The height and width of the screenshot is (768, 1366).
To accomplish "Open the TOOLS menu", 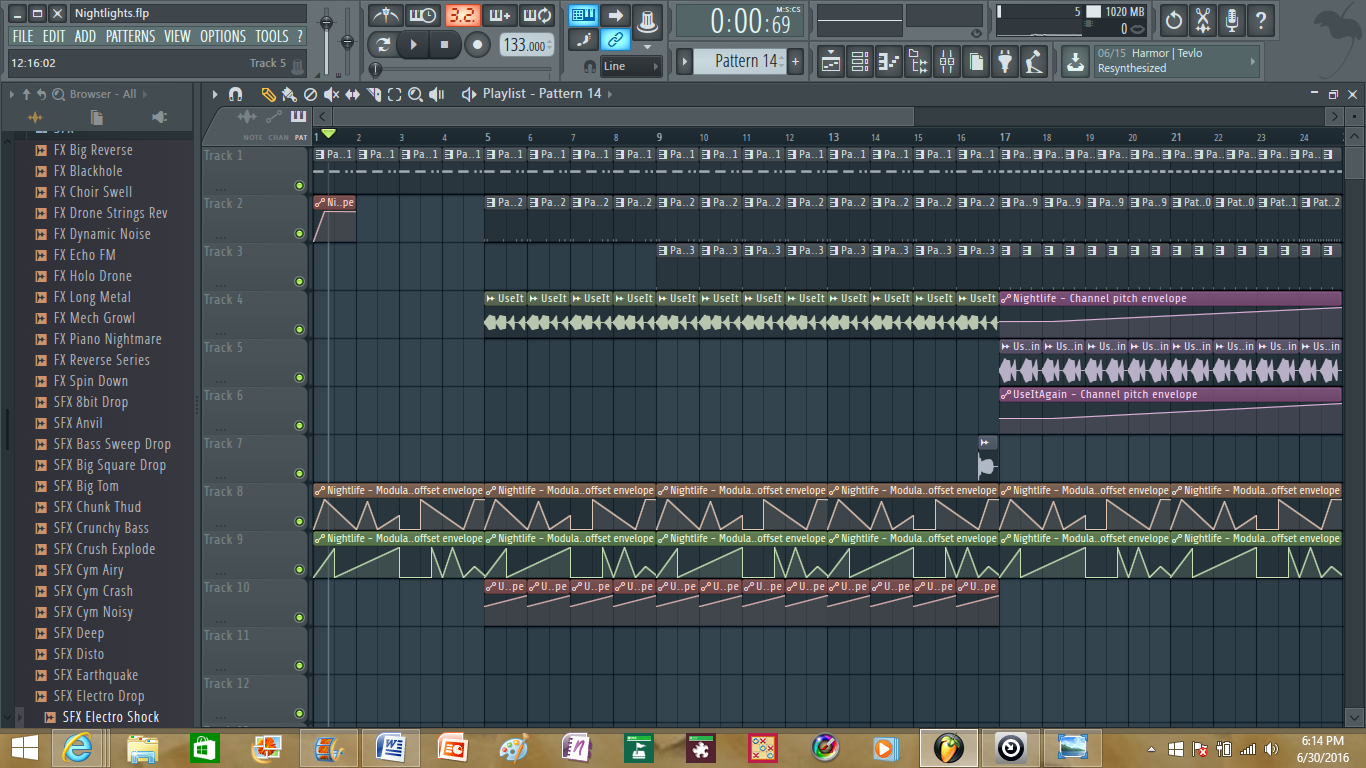I will coord(271,36).
